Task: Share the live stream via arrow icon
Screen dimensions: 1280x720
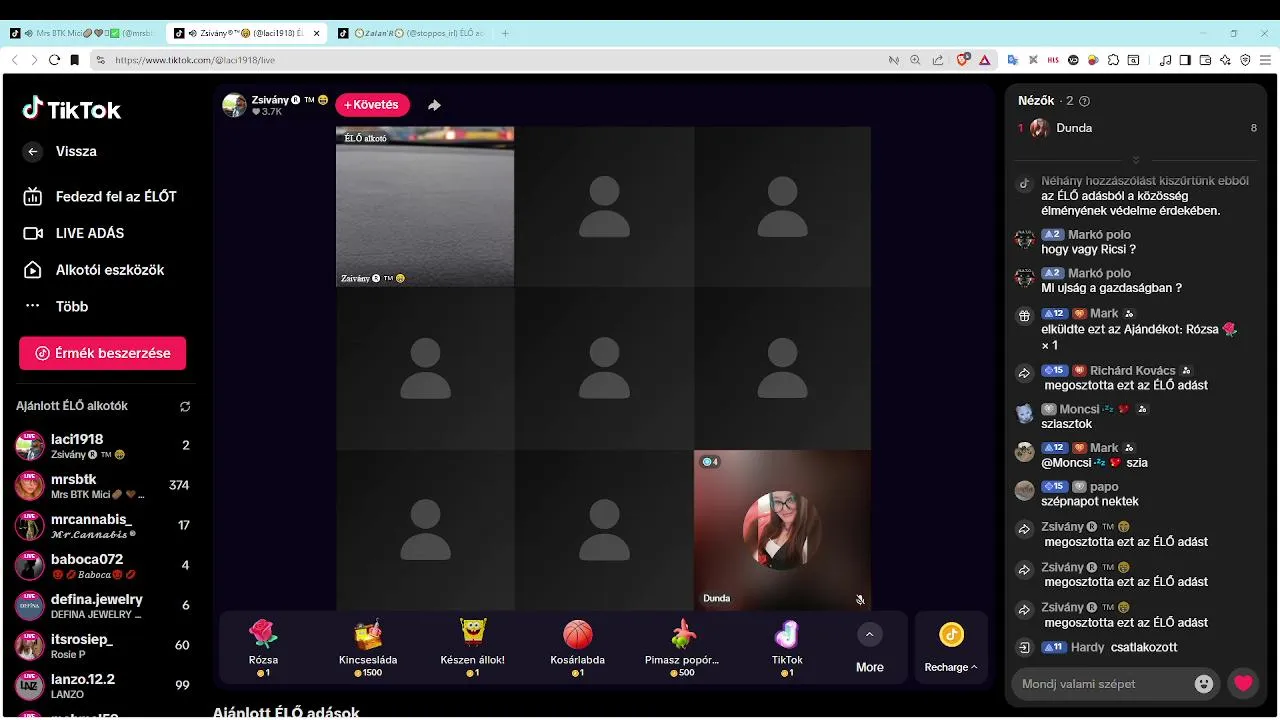Action: point(434,105)
